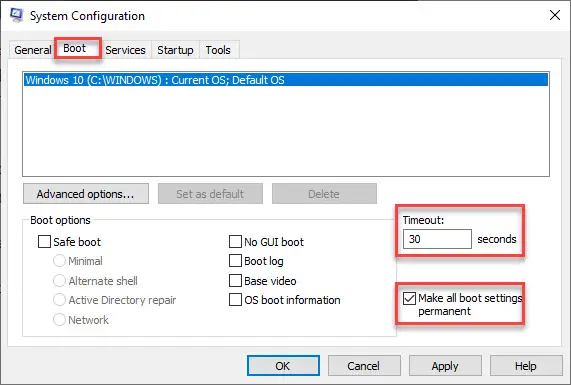Select the Windows 10 (C:\WINDOWS) boot entry
Viewport: 571px width, 385px height.
(x=286, y=80)
